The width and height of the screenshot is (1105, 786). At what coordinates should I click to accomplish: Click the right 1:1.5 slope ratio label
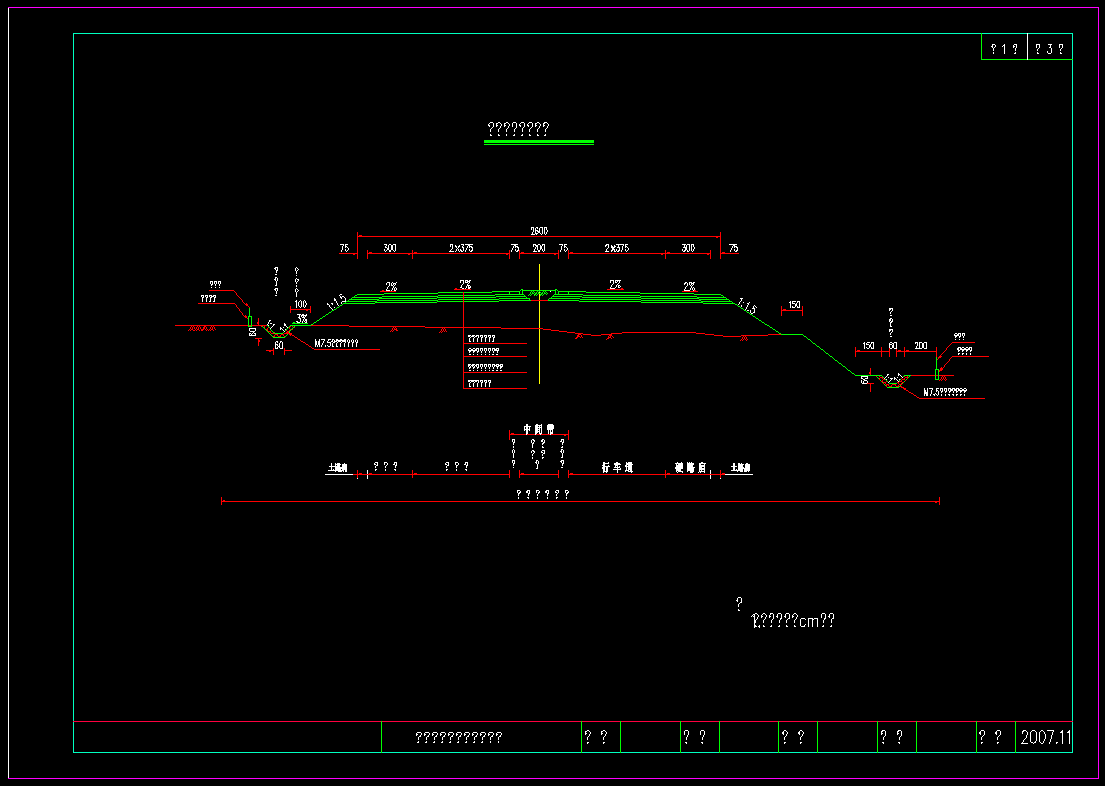coord(747,304)
